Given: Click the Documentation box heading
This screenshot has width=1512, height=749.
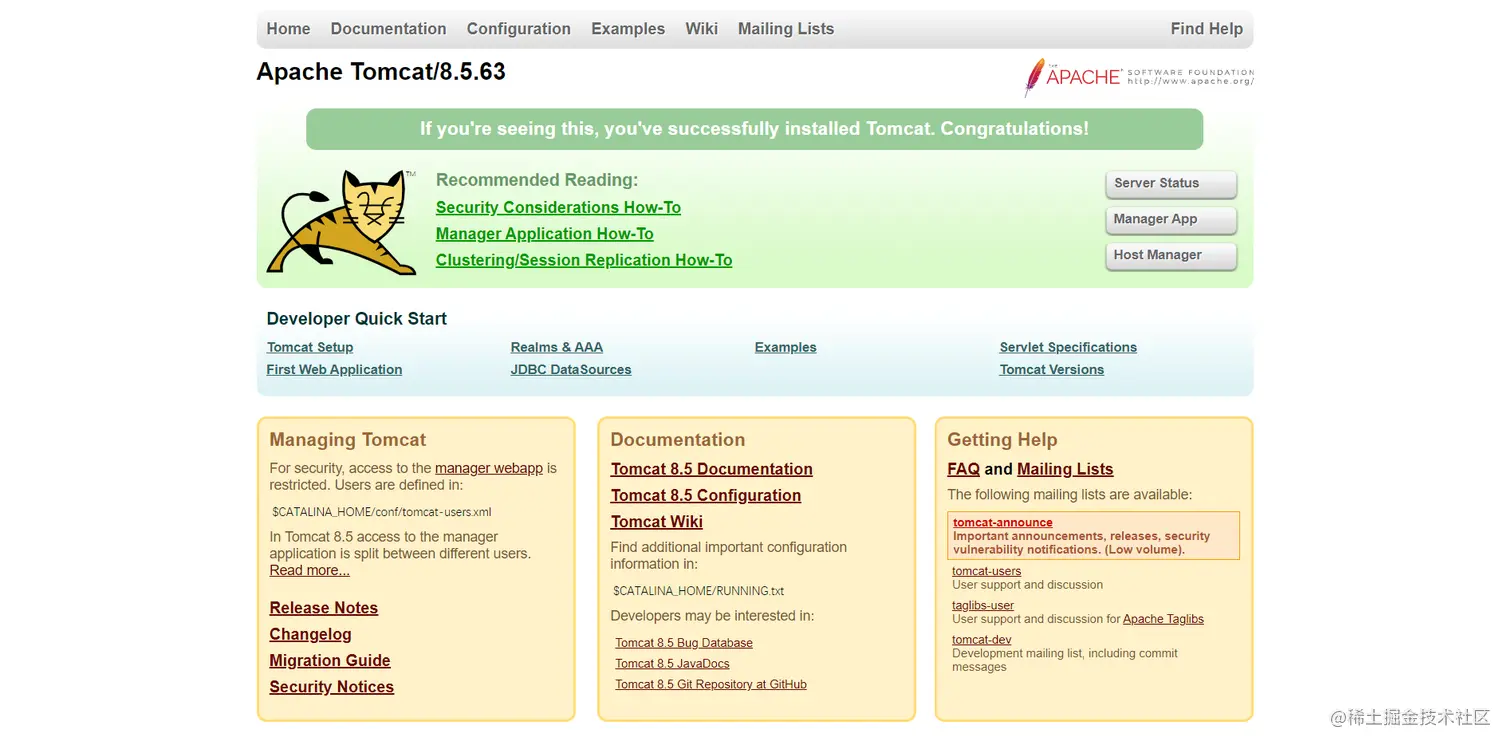Looking at the screenshot, I should tap(678, 440).
